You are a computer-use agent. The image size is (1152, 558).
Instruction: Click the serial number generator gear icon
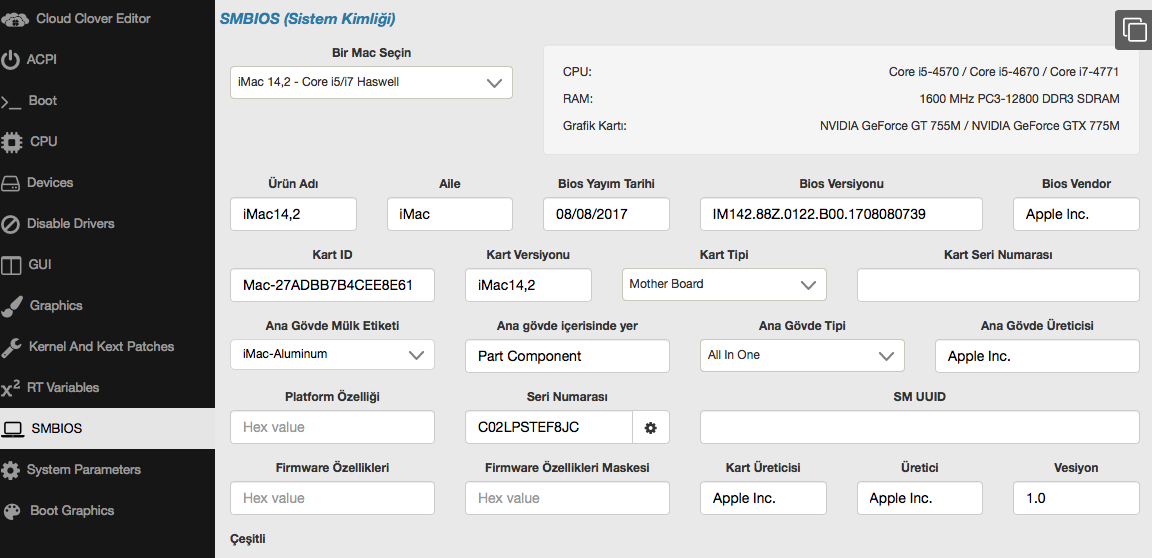(x=651, y=428)
